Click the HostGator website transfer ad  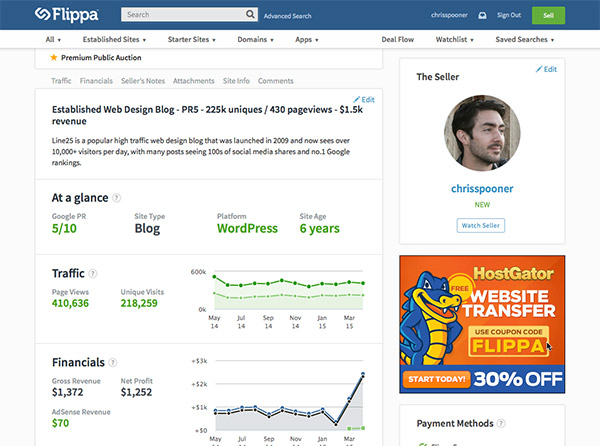[x=482, y=324]
